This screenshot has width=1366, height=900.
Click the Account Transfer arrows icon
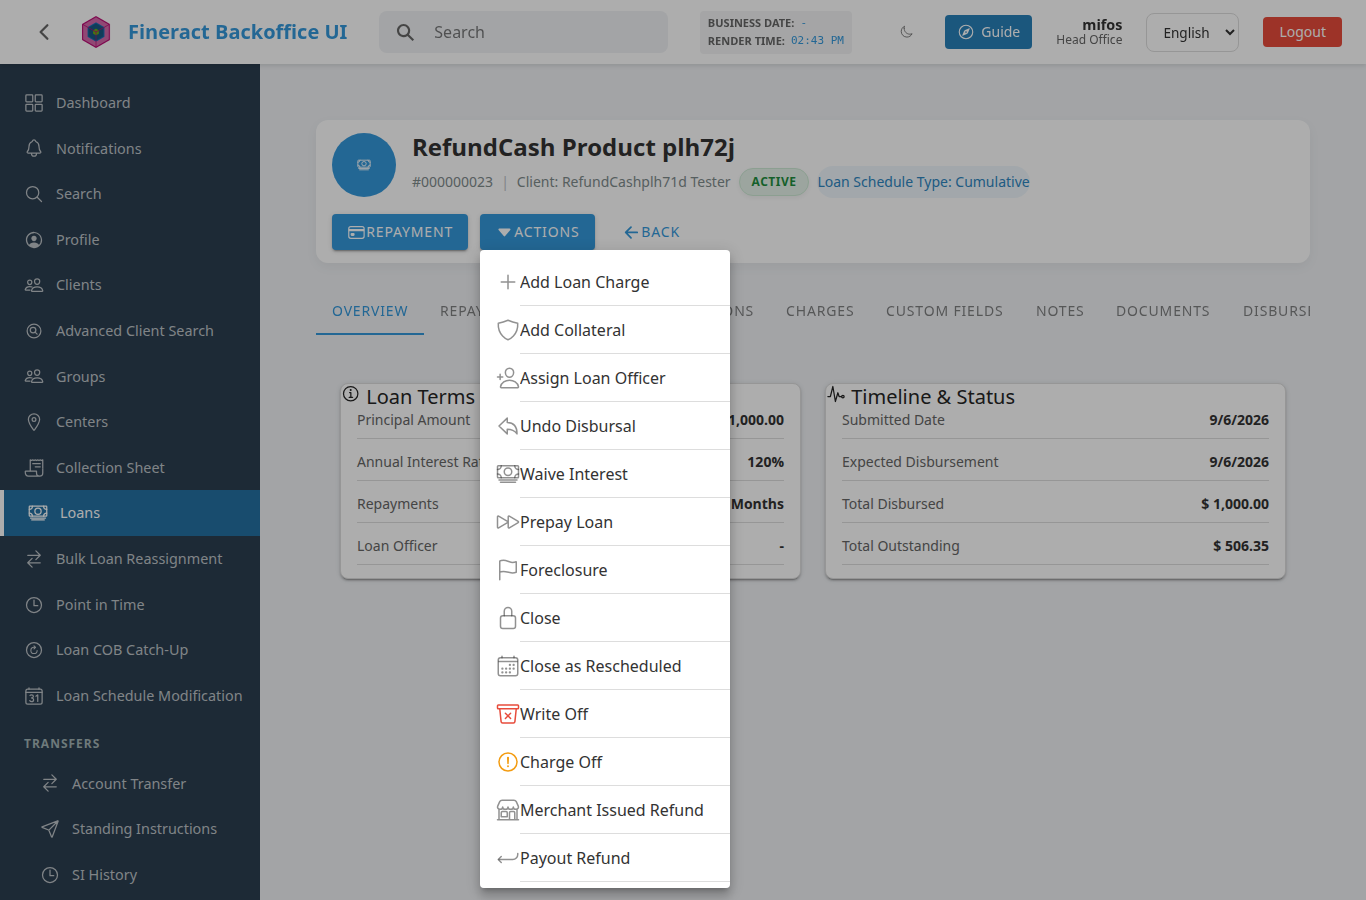(x=50, y=784)
